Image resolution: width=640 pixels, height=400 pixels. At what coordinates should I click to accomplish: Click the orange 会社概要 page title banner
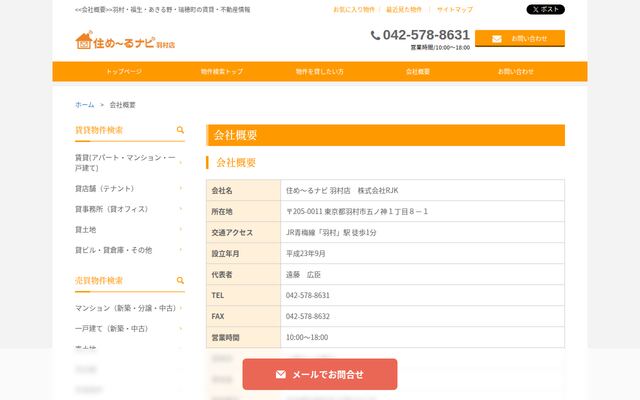tap(386, 135)
